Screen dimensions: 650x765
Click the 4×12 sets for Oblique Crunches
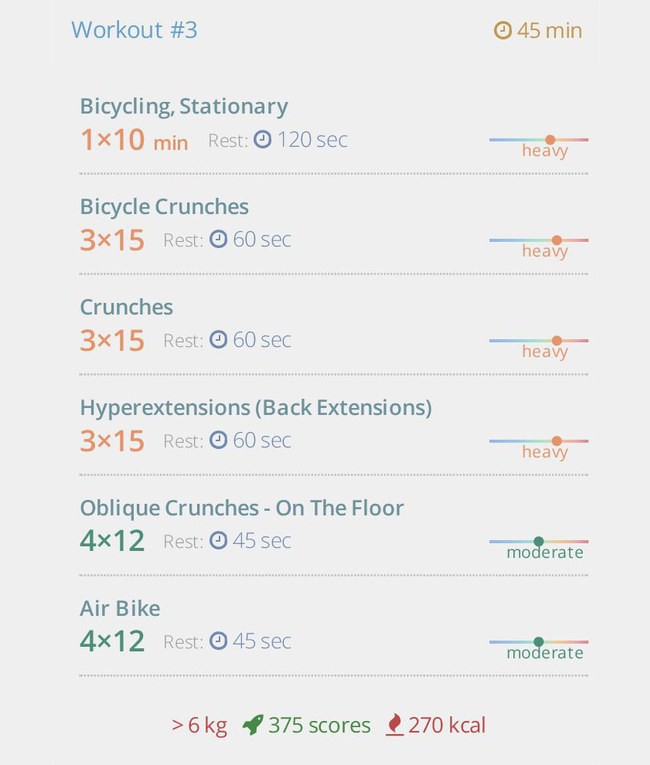[112, 541]
